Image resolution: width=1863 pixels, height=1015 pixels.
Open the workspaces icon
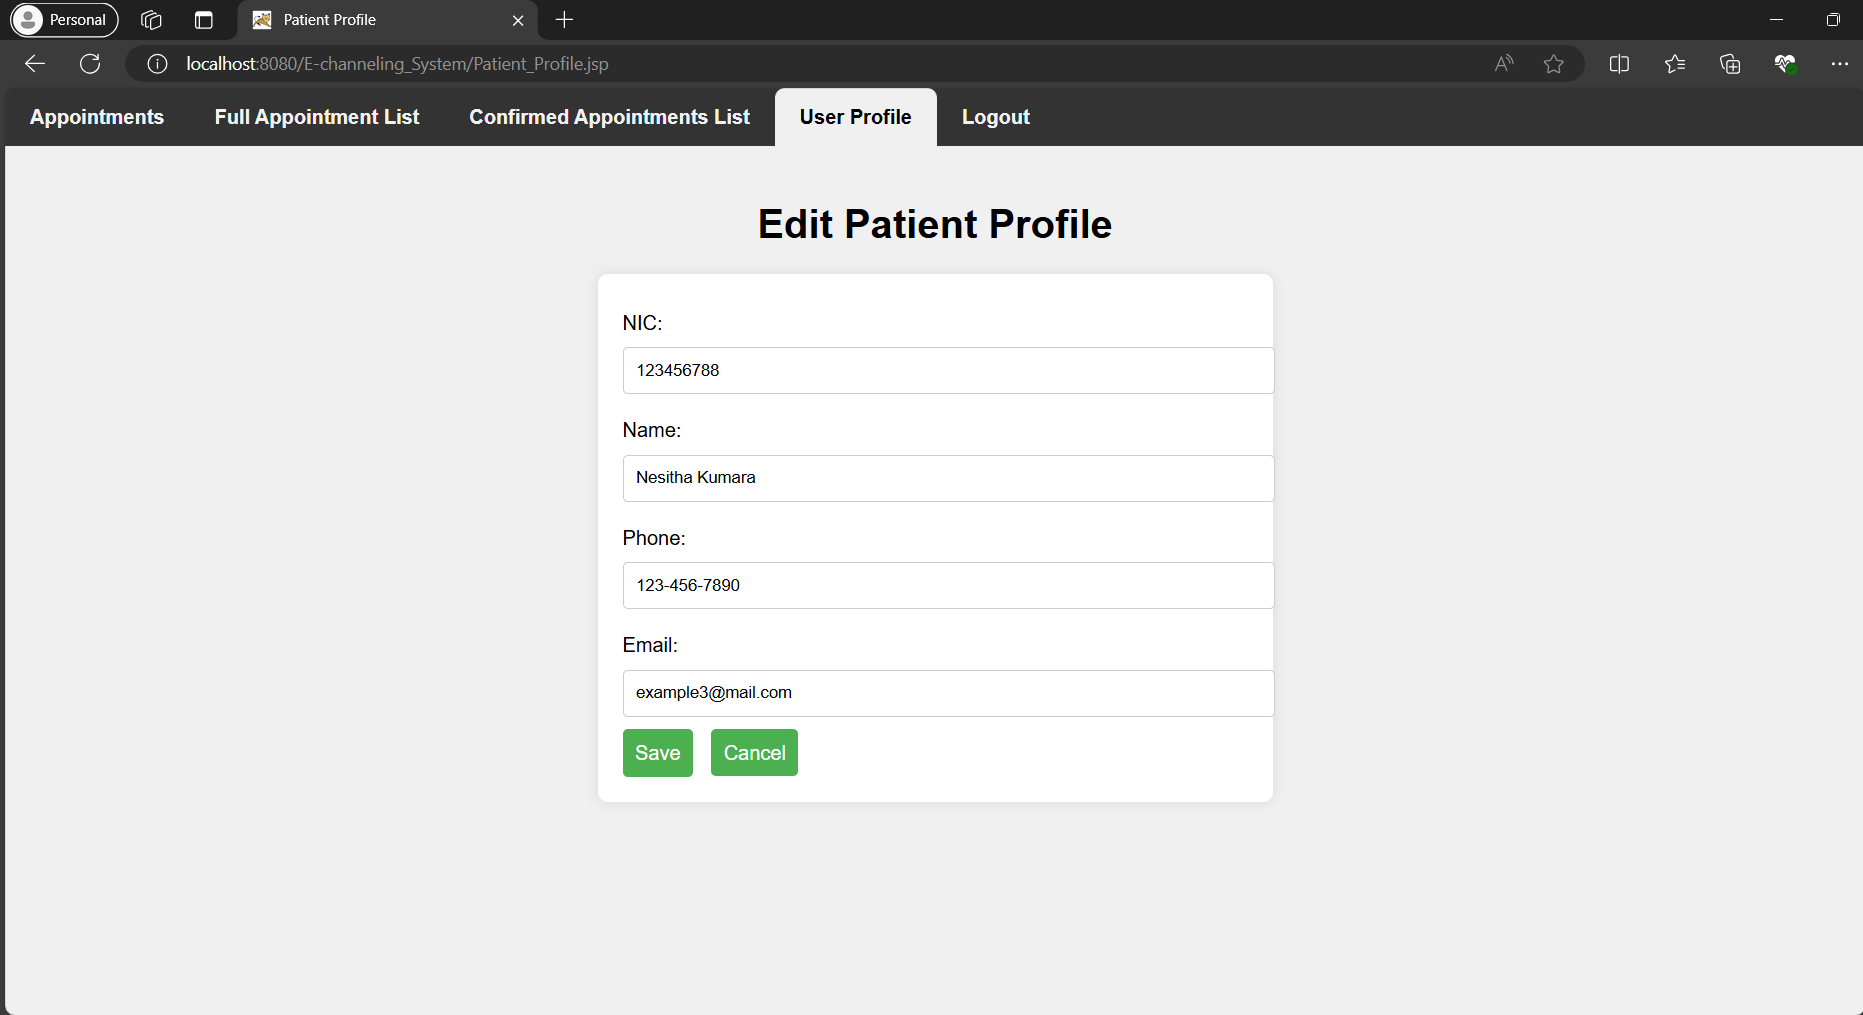pos(151,20)
